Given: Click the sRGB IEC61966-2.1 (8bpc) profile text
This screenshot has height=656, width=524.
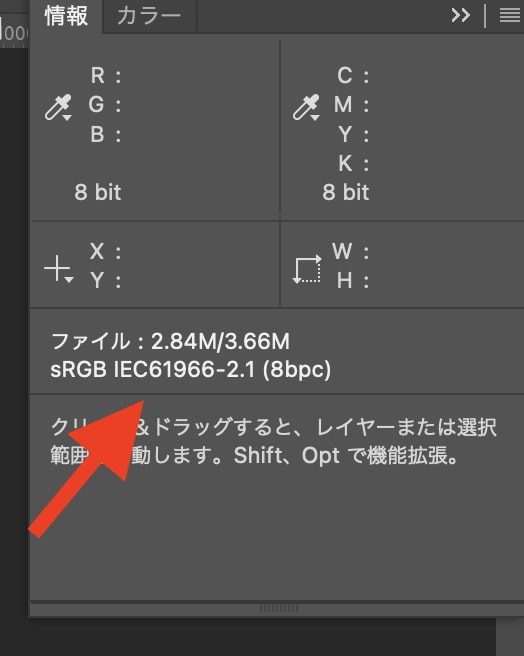Looking at the screenshot, I should click(190, 369).
